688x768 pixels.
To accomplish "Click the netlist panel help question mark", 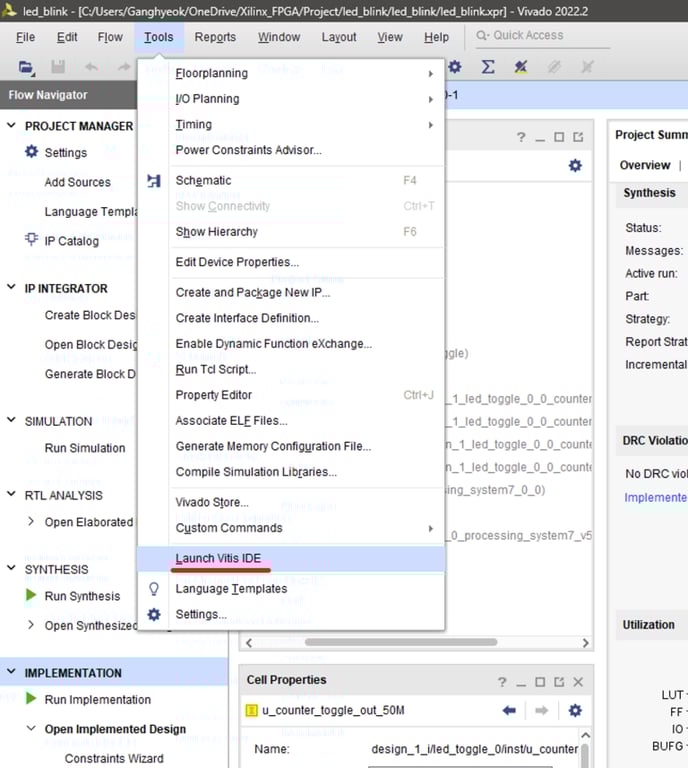I will coord(521,137).
